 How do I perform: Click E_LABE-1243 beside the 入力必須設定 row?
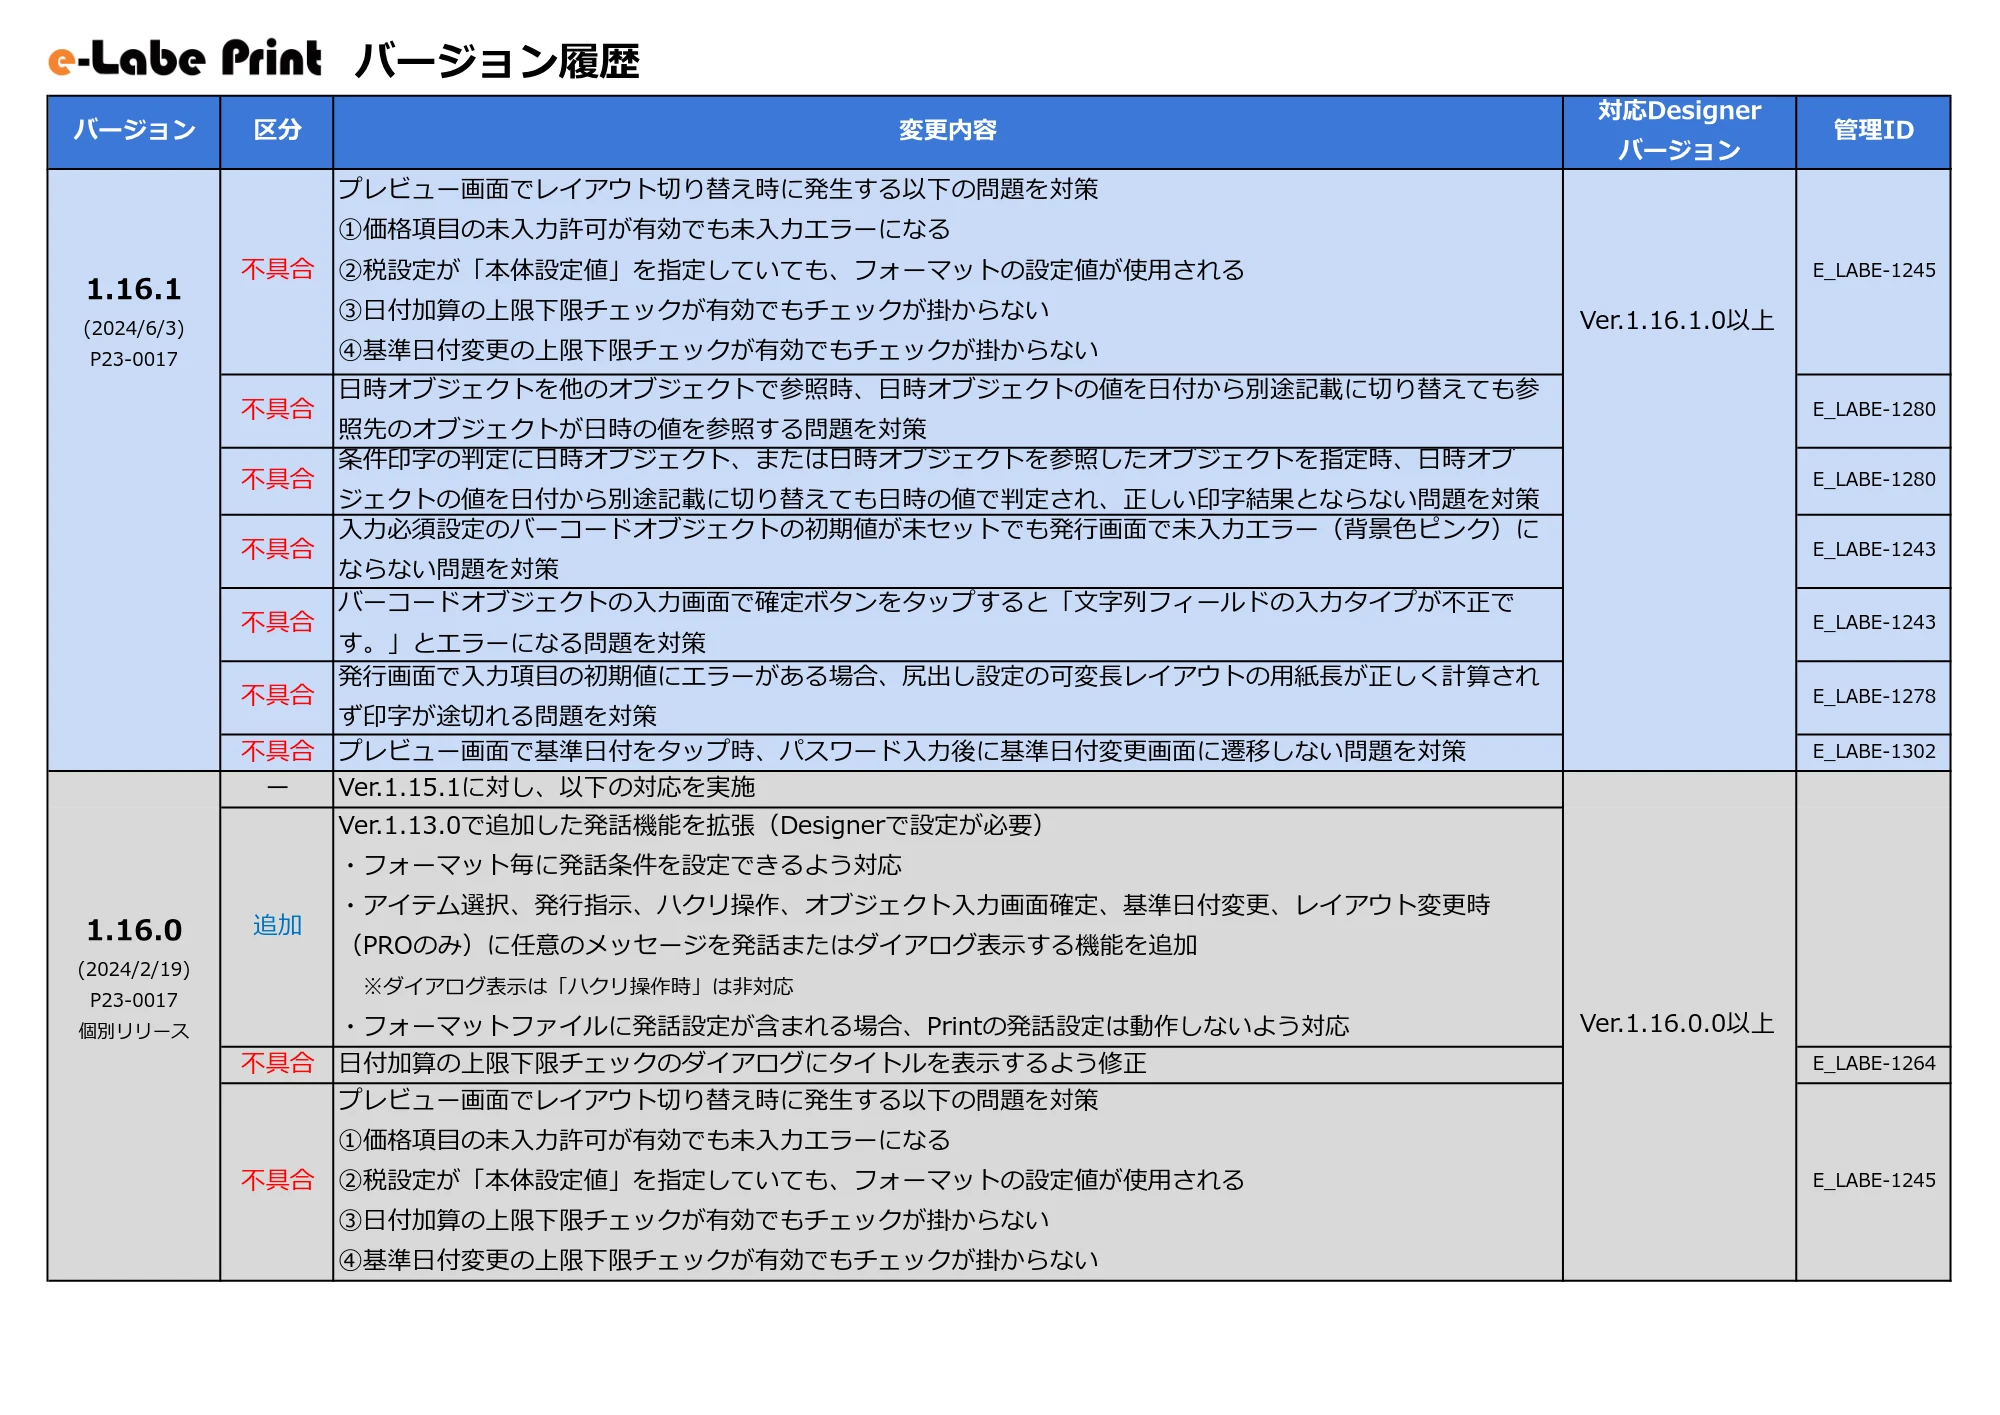pyautogui.click(x=1874, y=550)
